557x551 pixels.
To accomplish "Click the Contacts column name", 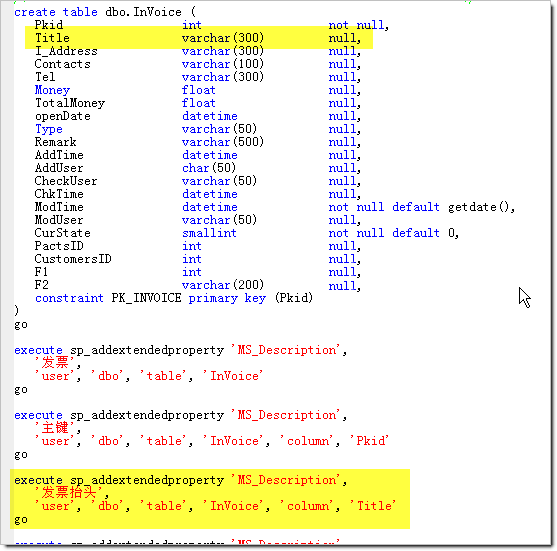I will point(63,64).
